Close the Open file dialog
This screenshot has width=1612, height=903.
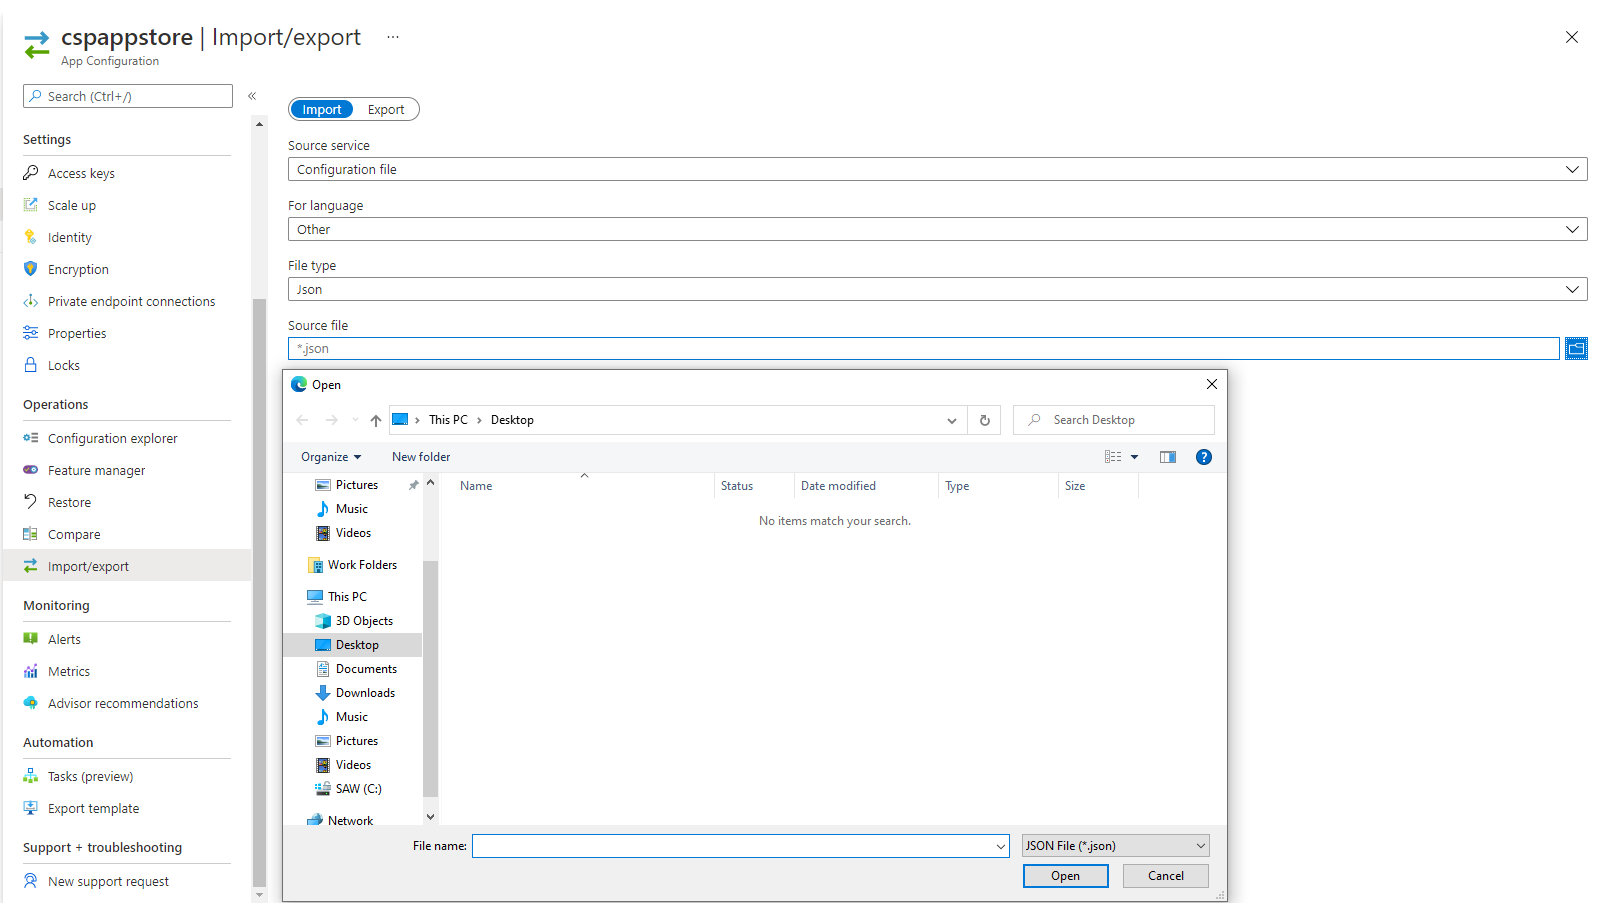click(x=1211, y=384)
